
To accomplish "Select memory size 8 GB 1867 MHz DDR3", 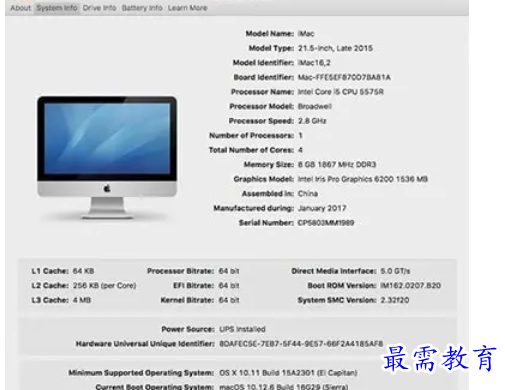I will 337,164.
